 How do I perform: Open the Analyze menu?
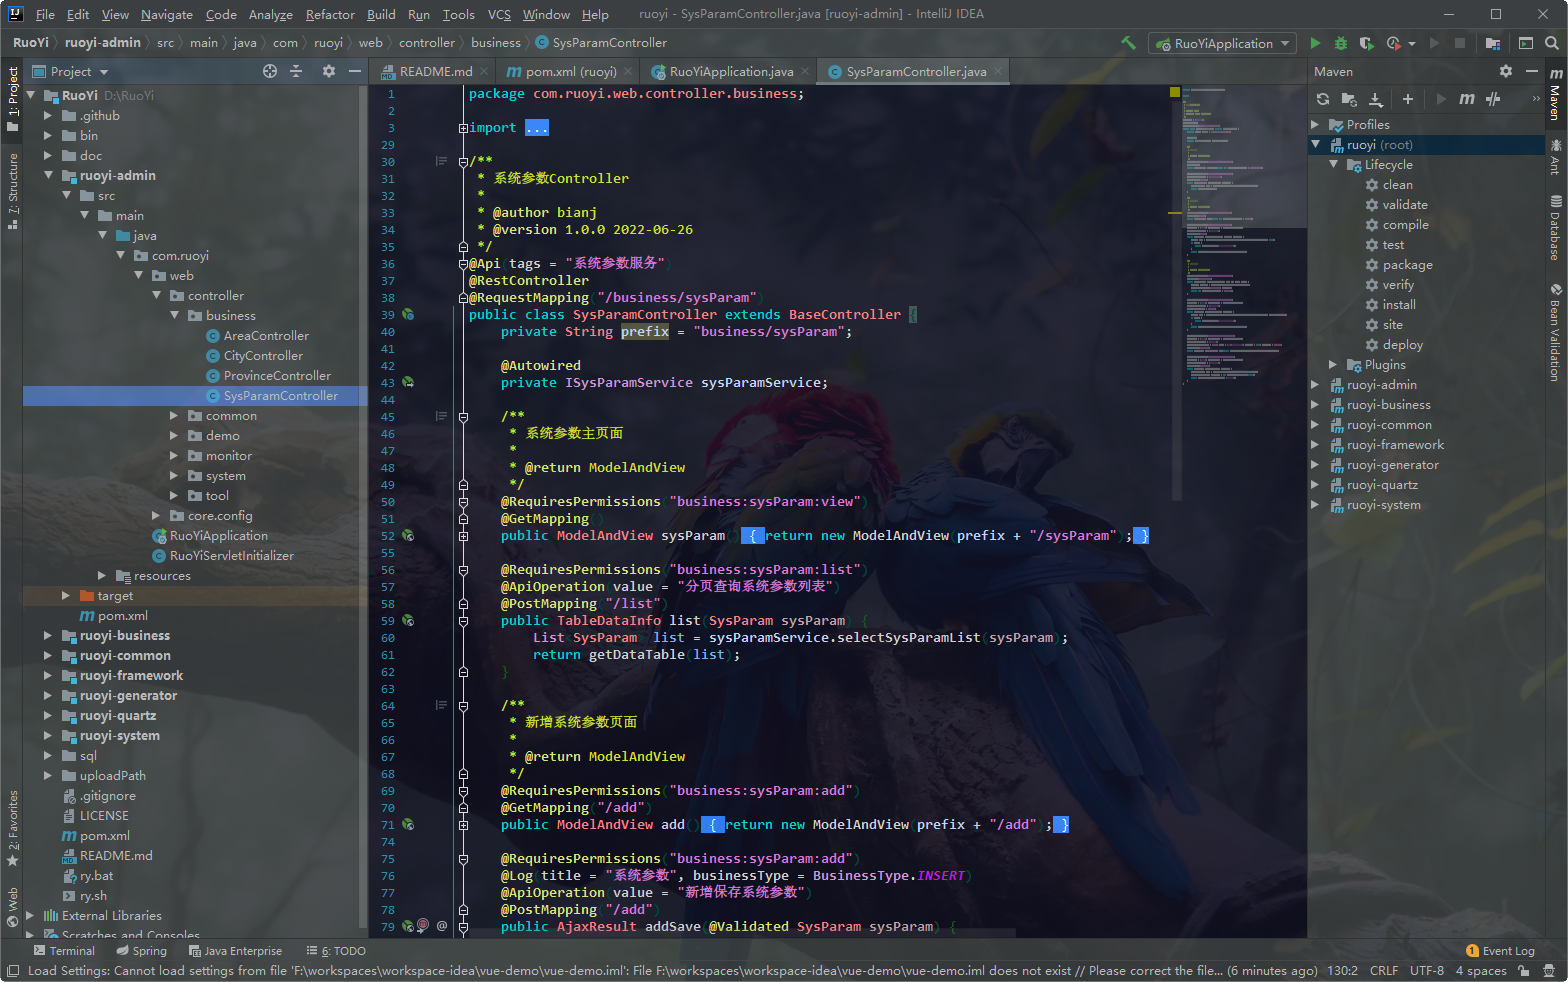coord(270,14)
